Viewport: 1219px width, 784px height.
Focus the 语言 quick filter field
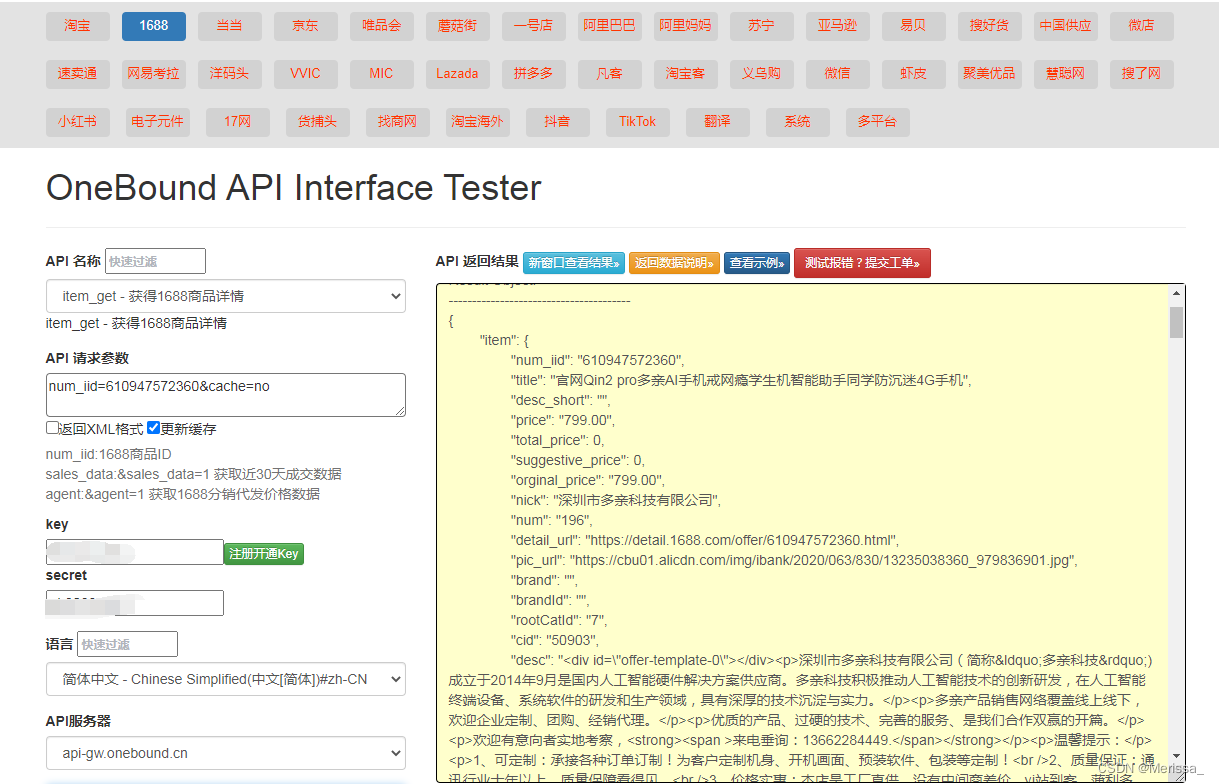(x=127, y=644)
